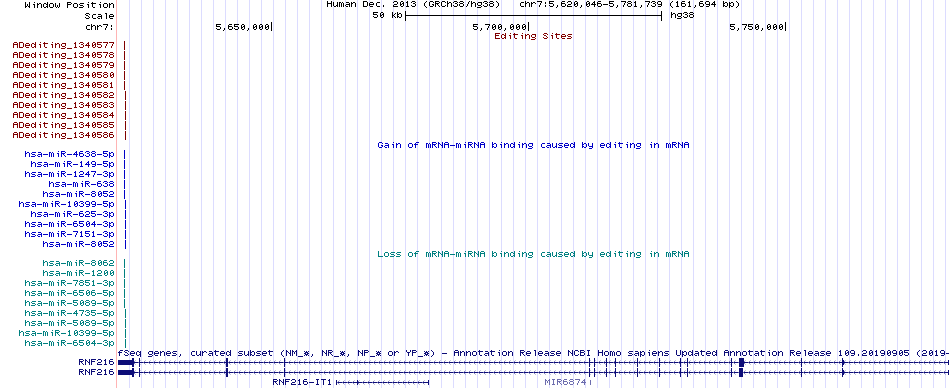Select the Scale row label
Viewport: 950px width, 388px height.
point(99,16)
